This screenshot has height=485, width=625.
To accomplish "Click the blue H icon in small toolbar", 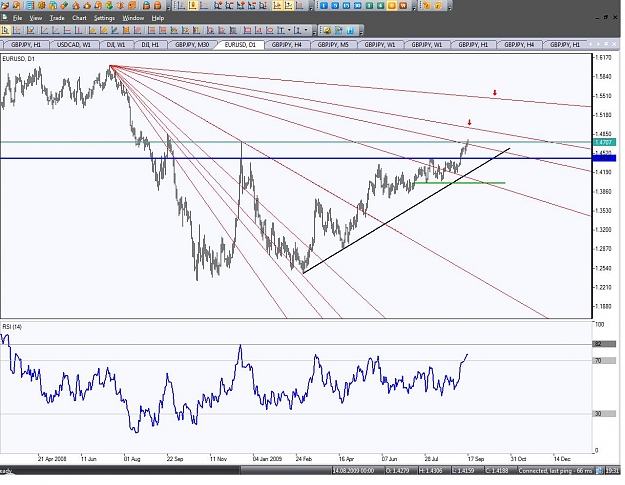I will coord(350,30).
